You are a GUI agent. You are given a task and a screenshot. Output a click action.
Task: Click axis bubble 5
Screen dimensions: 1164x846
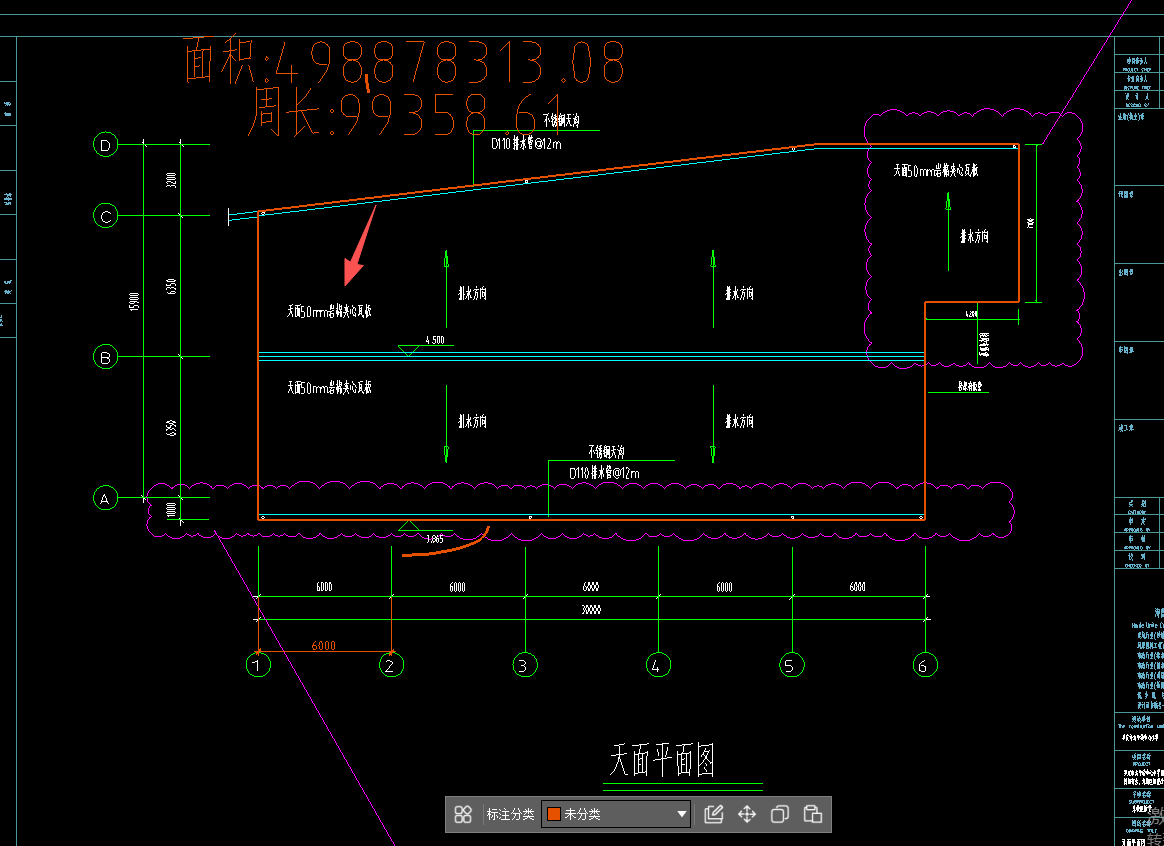[791, 665]
